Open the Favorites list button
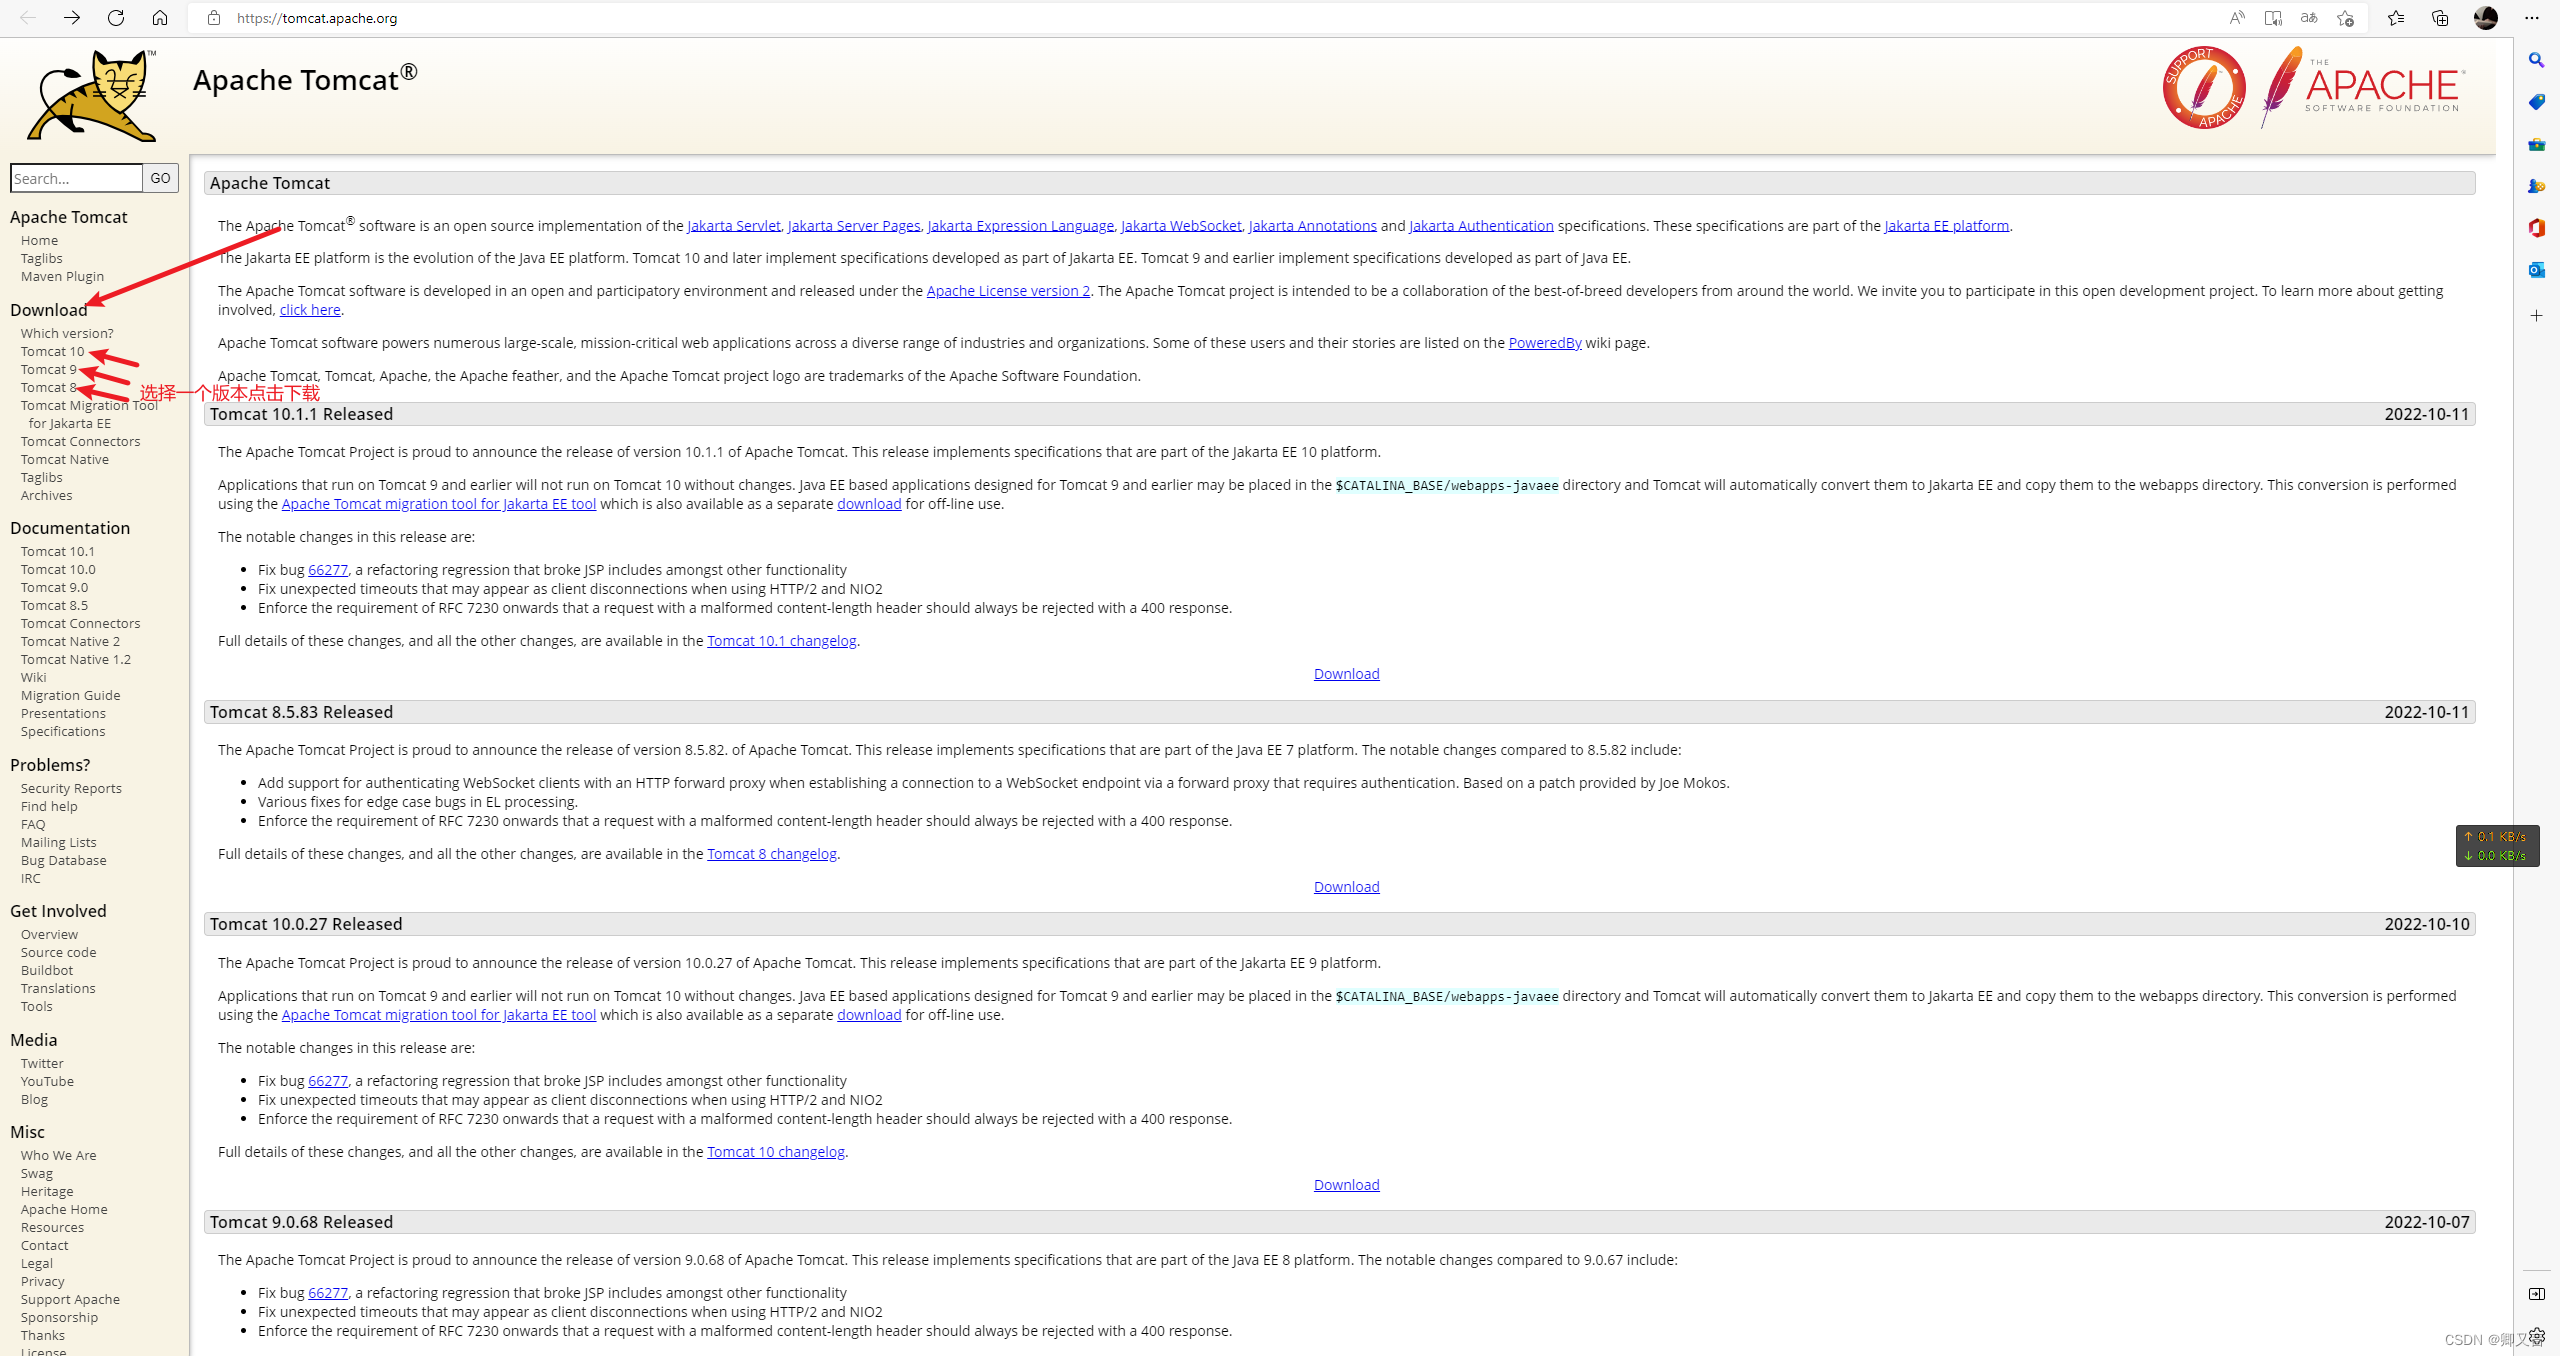Viewport: 2560px width, 1356px height. 2396,18
